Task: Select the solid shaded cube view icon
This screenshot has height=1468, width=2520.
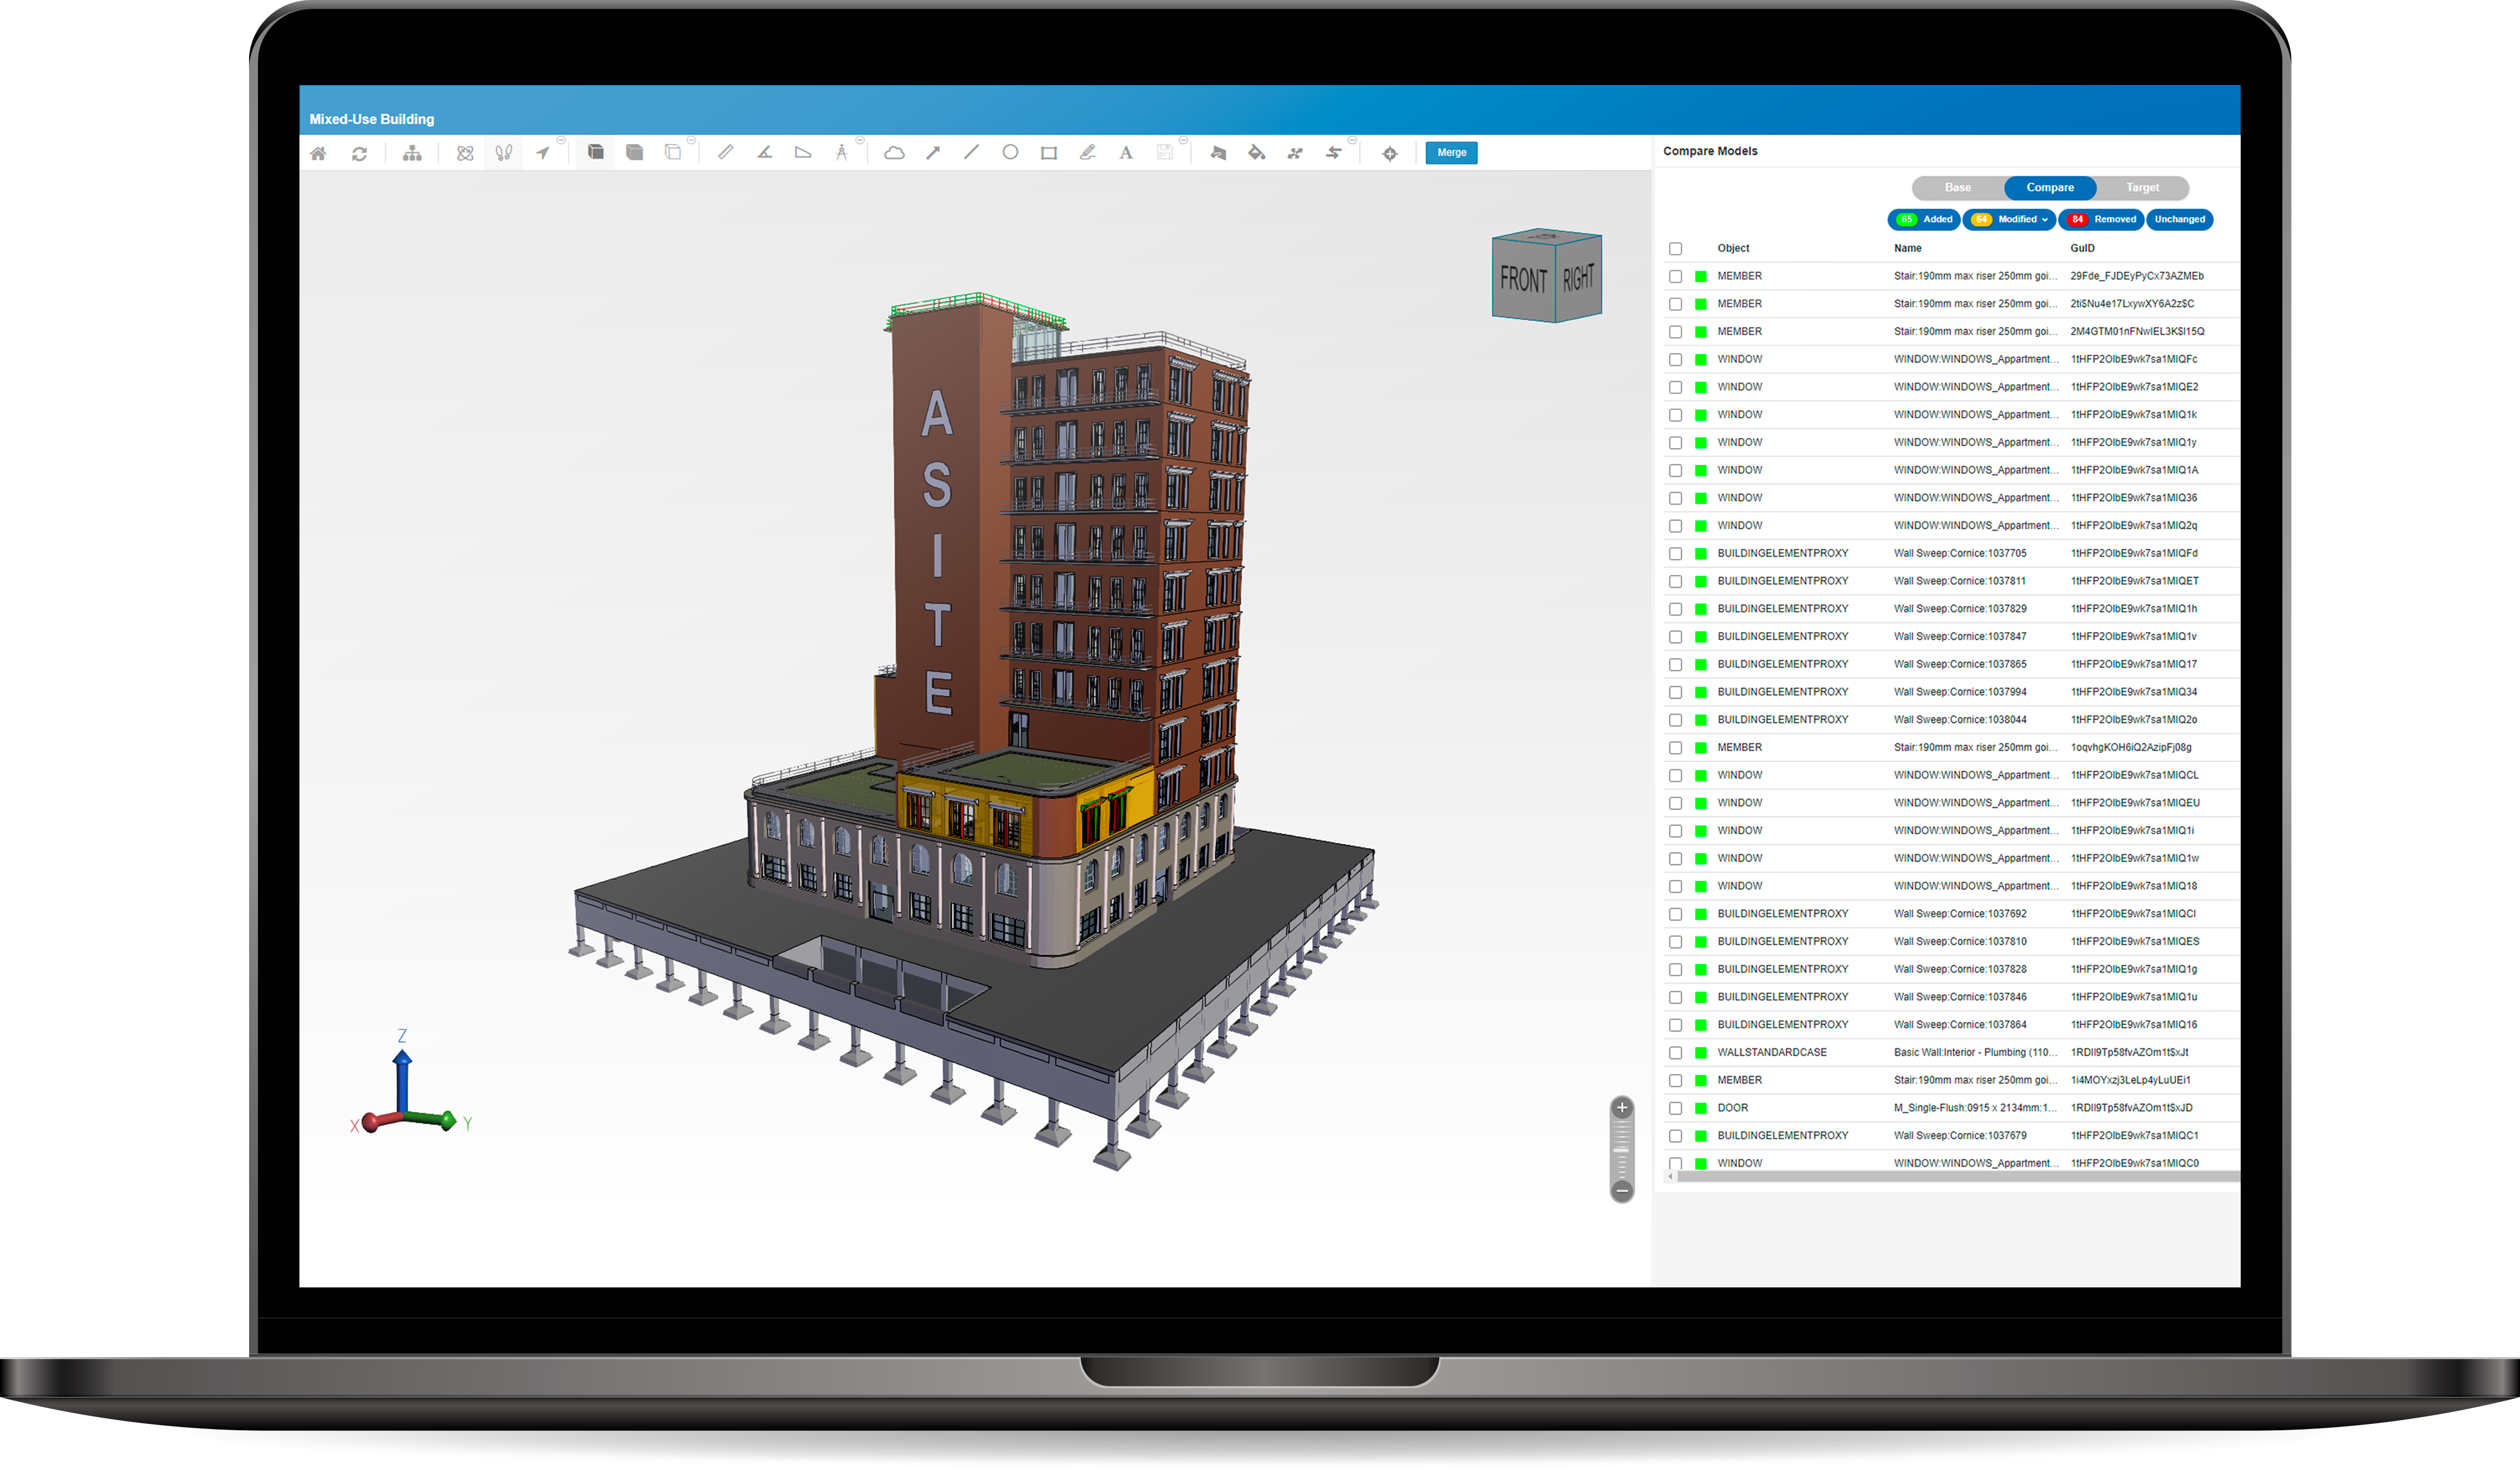Action: (634, 153)
